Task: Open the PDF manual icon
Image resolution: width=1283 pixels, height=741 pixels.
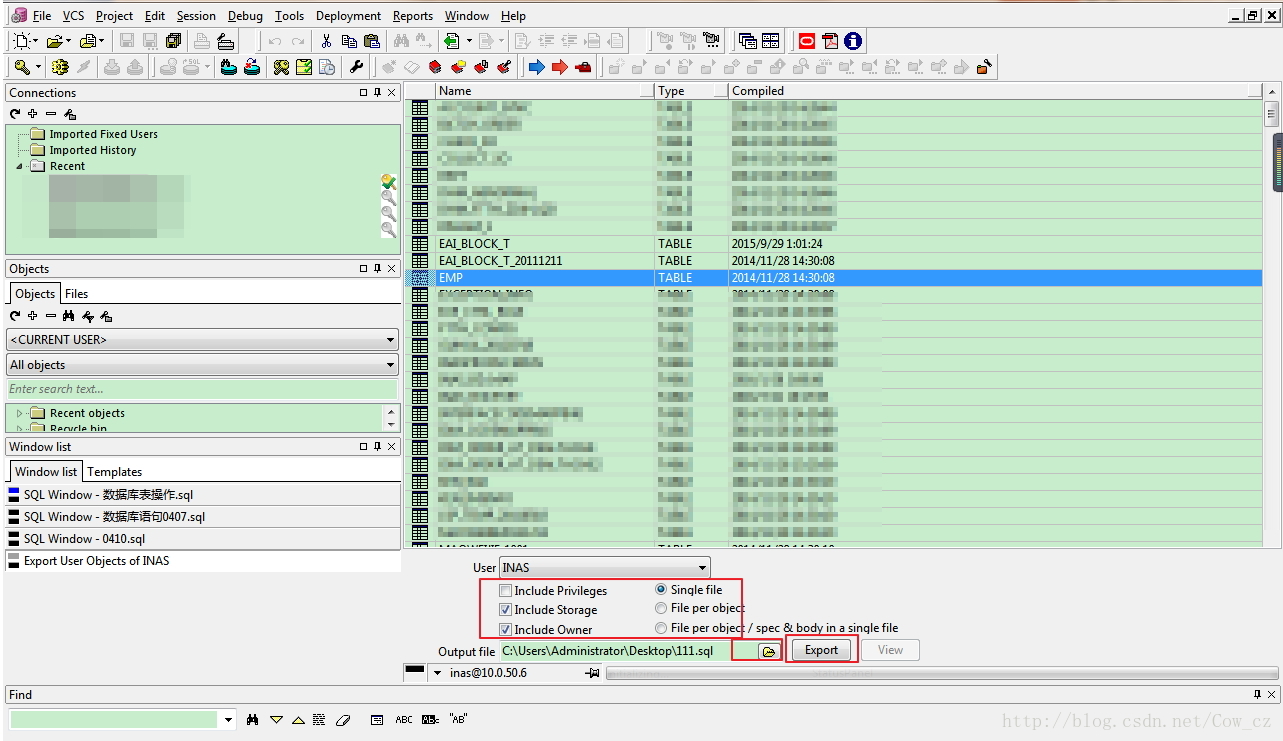Action: pos(830,41)
